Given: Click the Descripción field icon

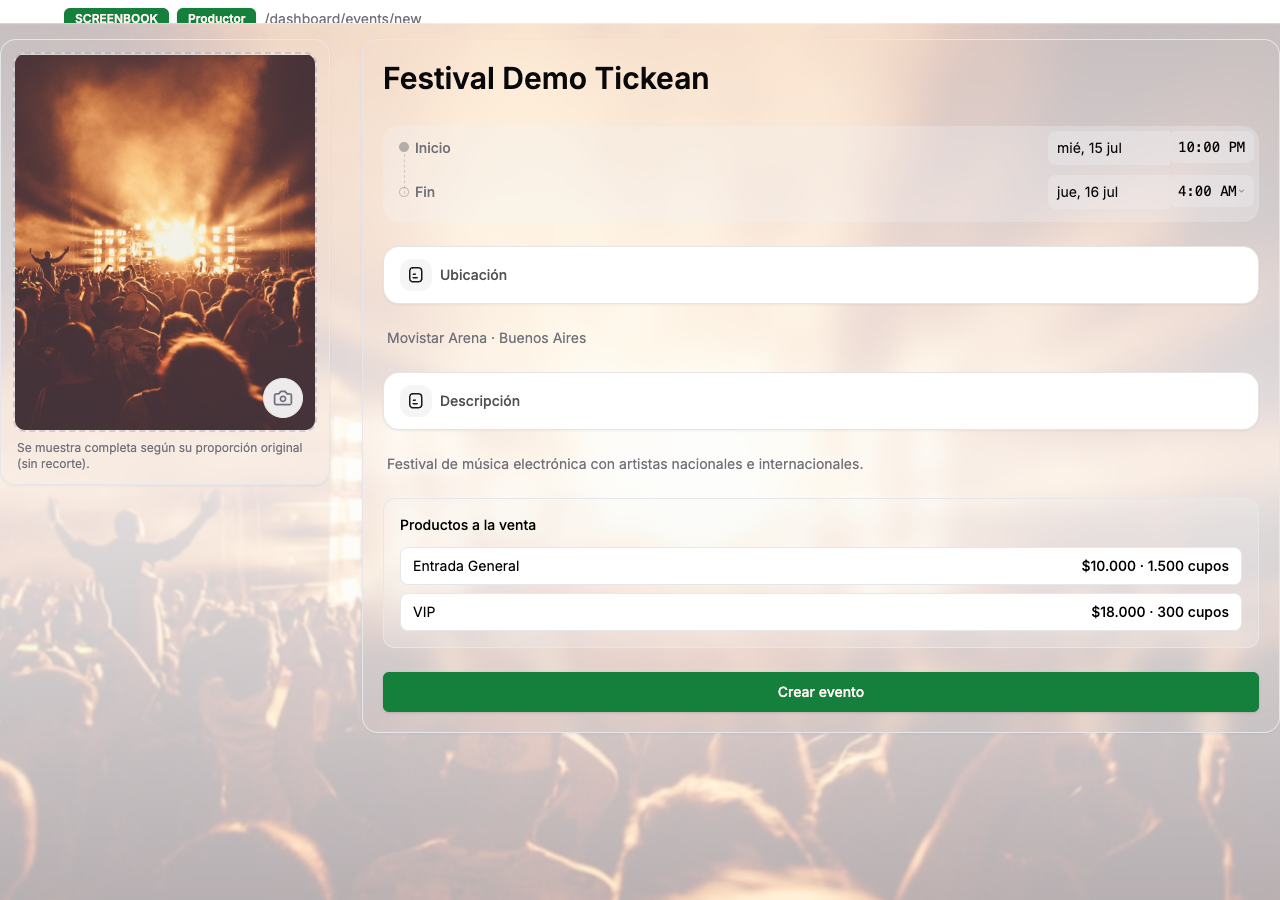Looking at the screenshot, I should click(416, 401).
